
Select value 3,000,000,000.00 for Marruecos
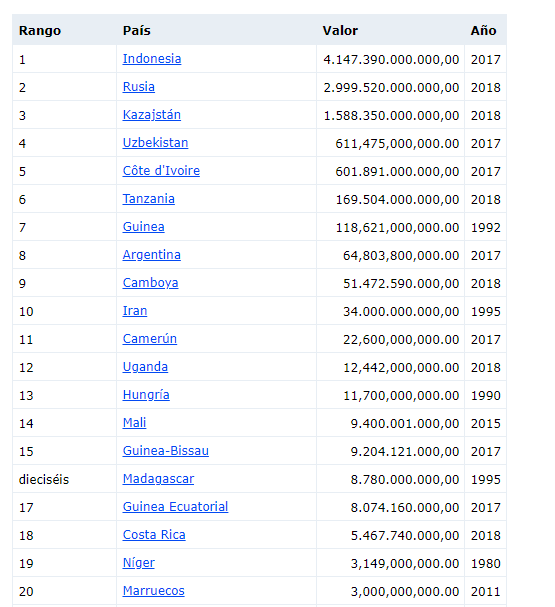click(x=405, y=592)
